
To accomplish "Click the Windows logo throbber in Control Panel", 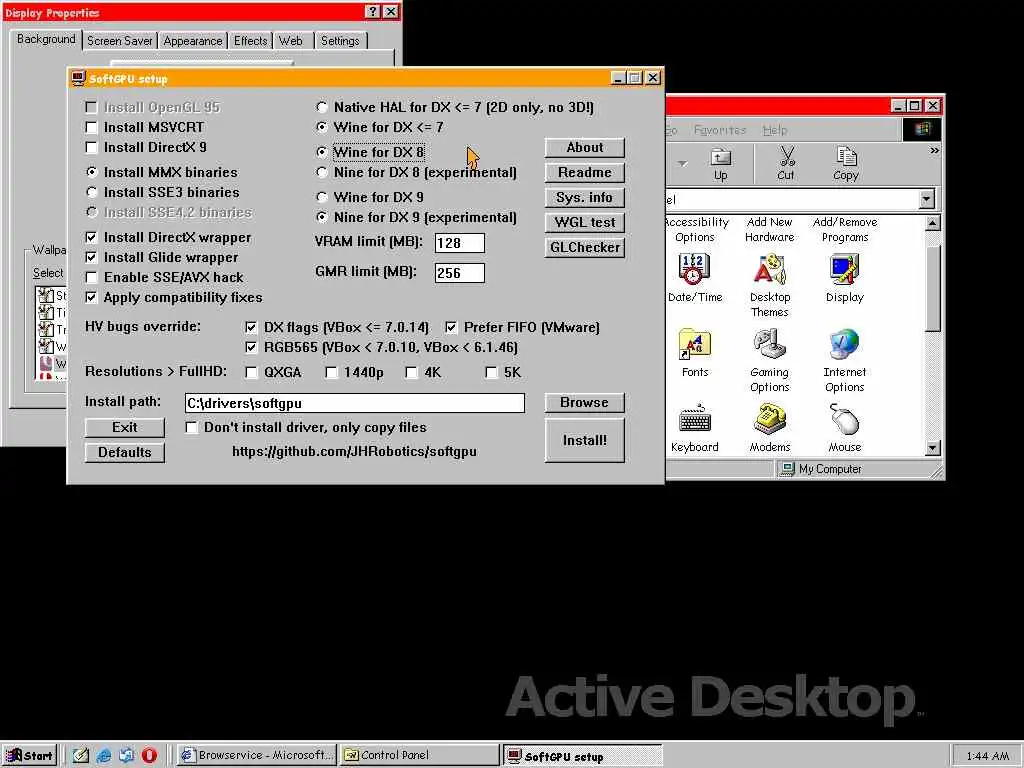I will click(x=921, y=129).
